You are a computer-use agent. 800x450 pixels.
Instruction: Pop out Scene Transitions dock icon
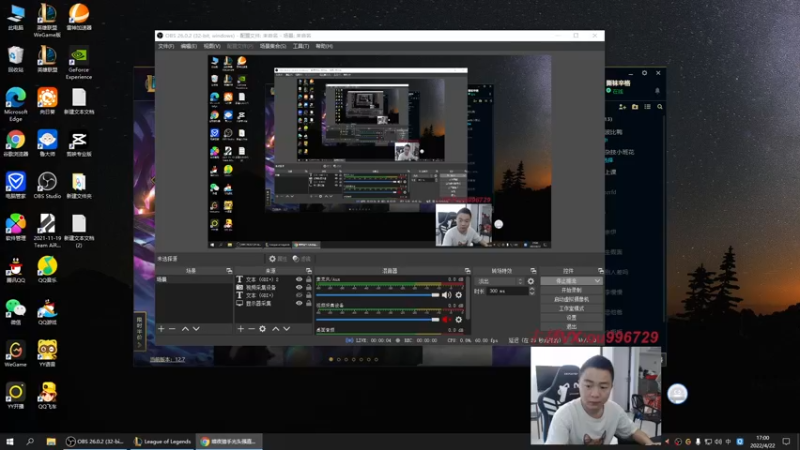[x=533, y=270]
